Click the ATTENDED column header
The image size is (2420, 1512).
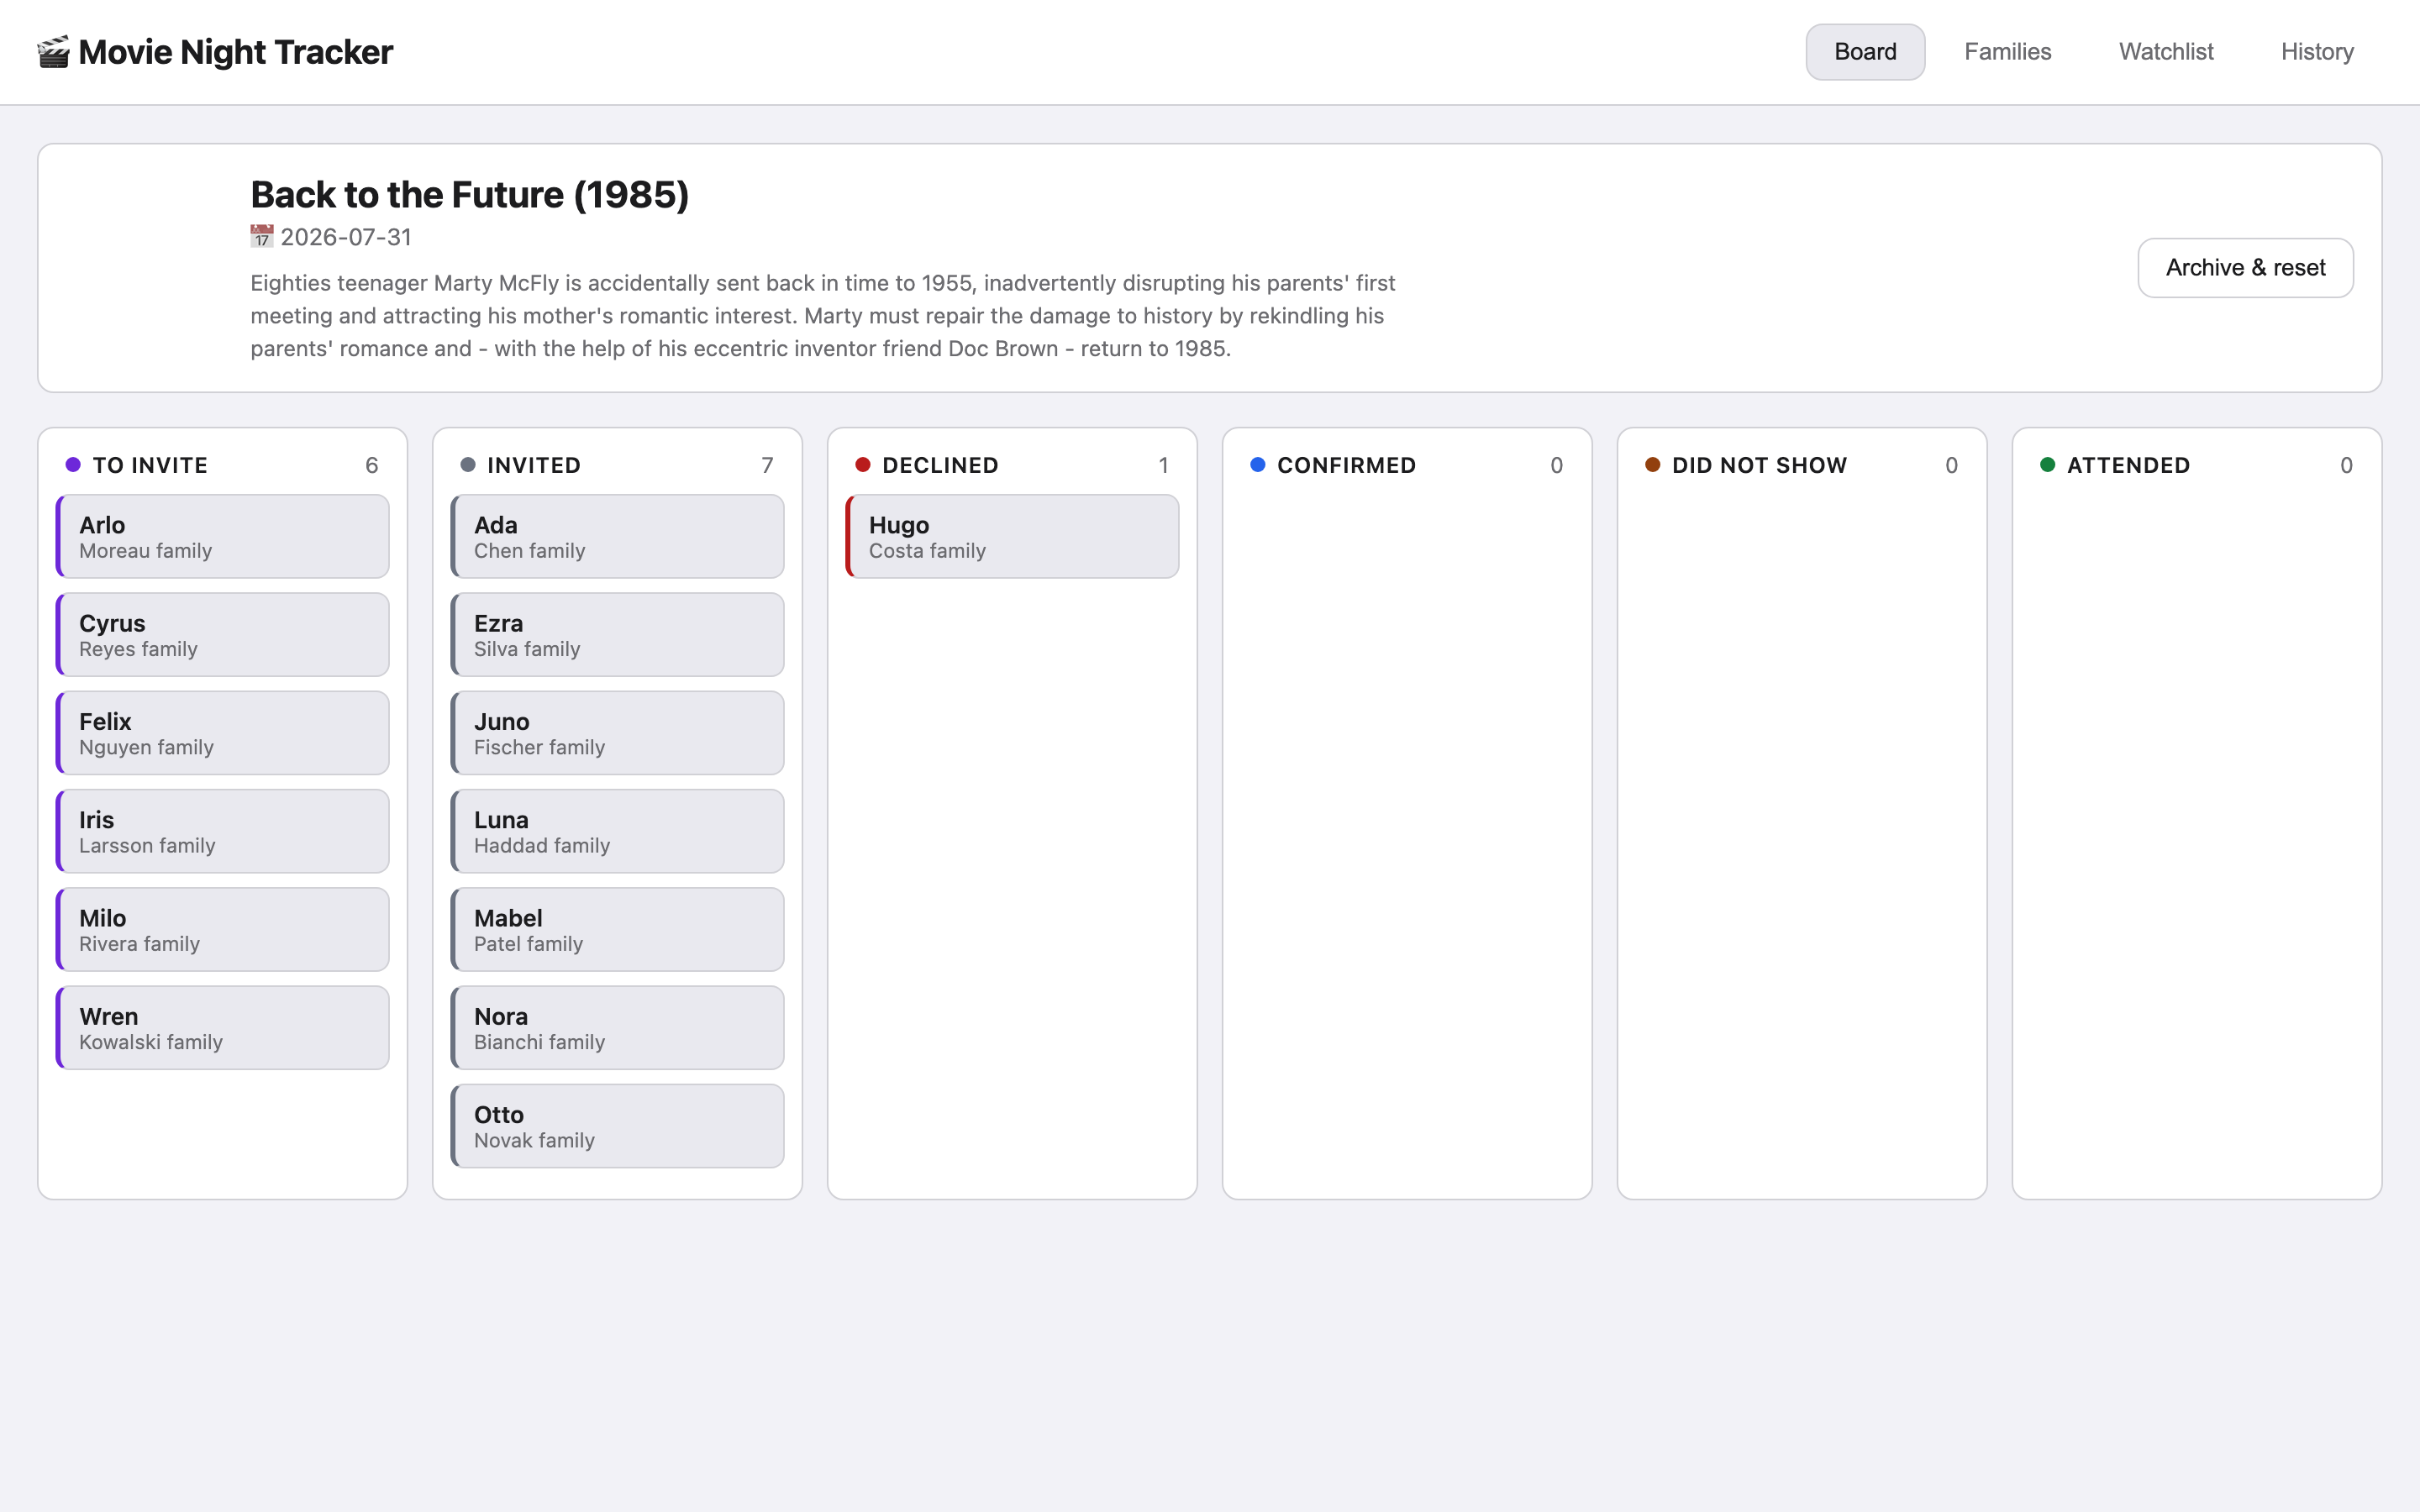pos(2128,465)
